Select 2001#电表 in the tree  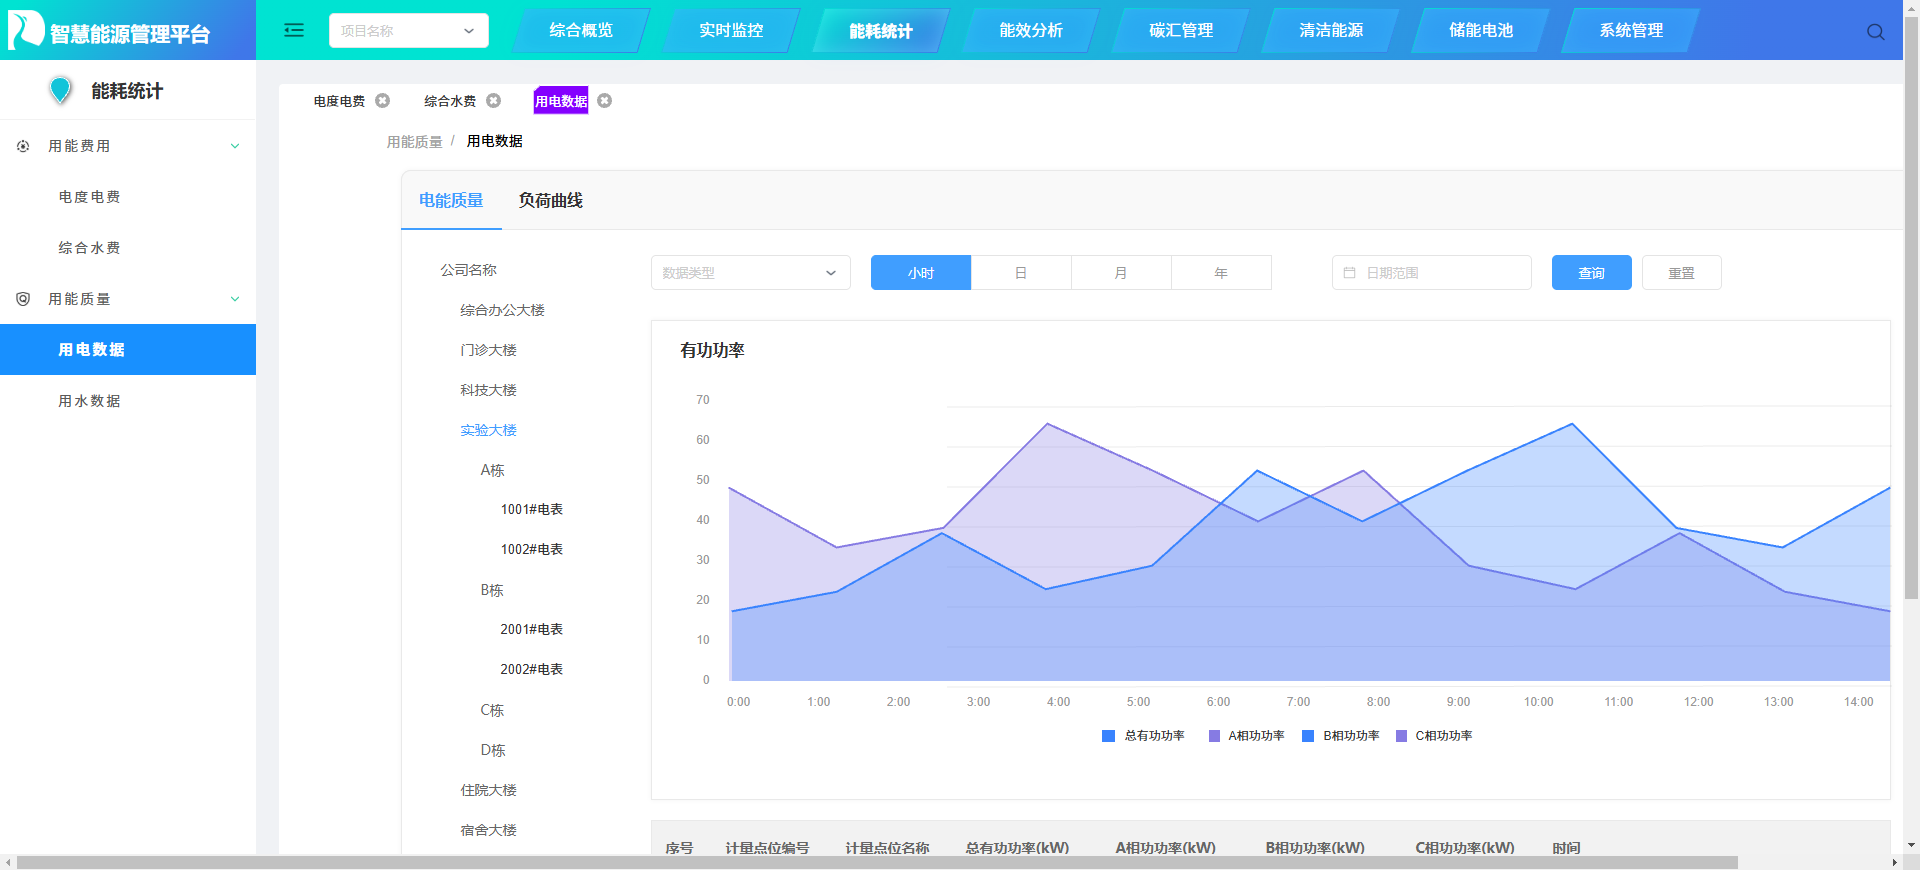531,629
